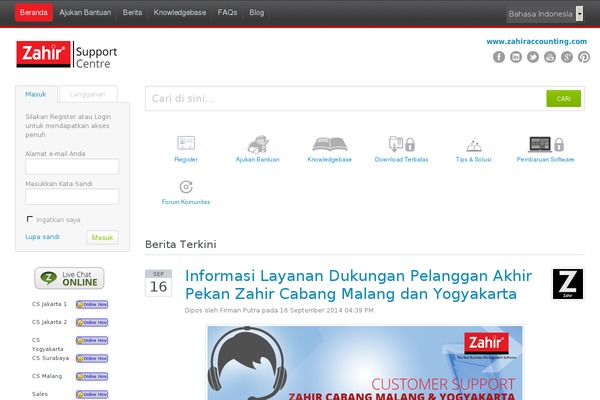Viewport: 600px width, 400px height.
Task: Click the Download Terbatas locked icon
Action: click(x=402, y=144)
